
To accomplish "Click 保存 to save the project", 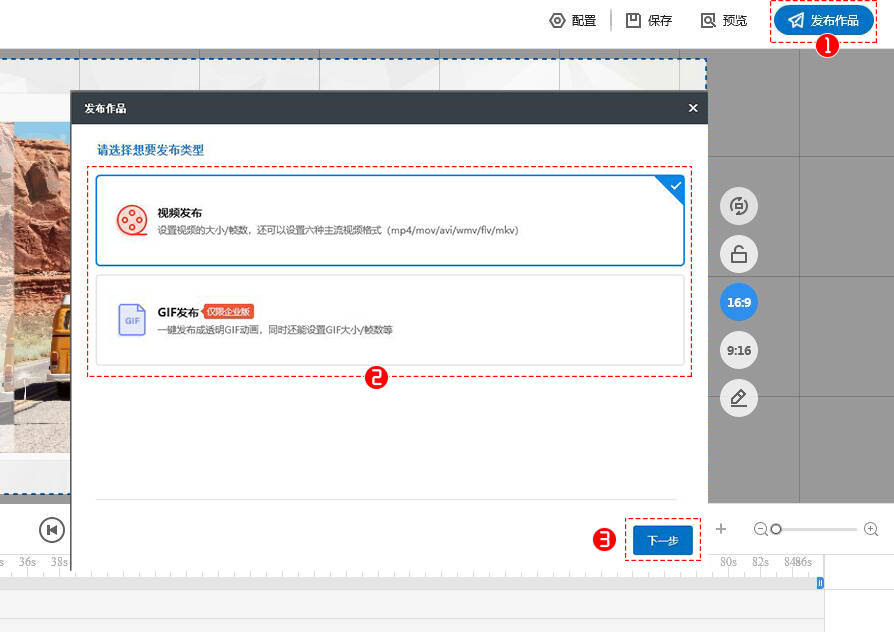I will click(649, 21).
